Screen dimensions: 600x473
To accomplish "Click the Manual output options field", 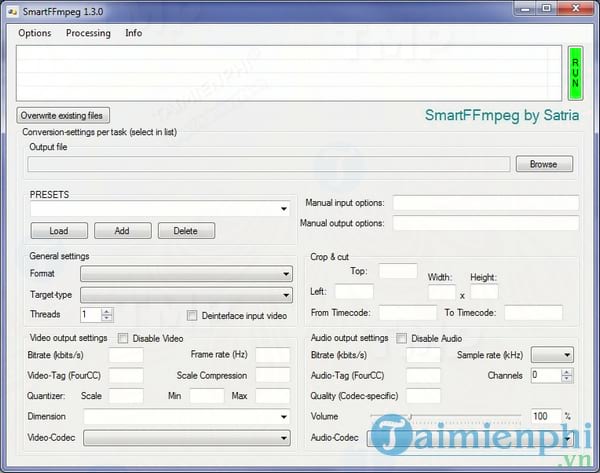I will [x=486, y=223].
